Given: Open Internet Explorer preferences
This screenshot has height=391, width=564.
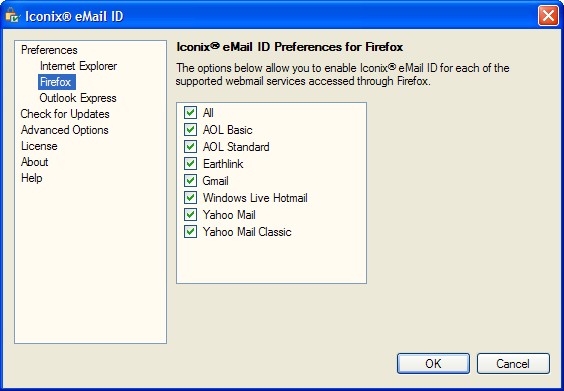Looking at the screenshot, I should coord(78,66).
